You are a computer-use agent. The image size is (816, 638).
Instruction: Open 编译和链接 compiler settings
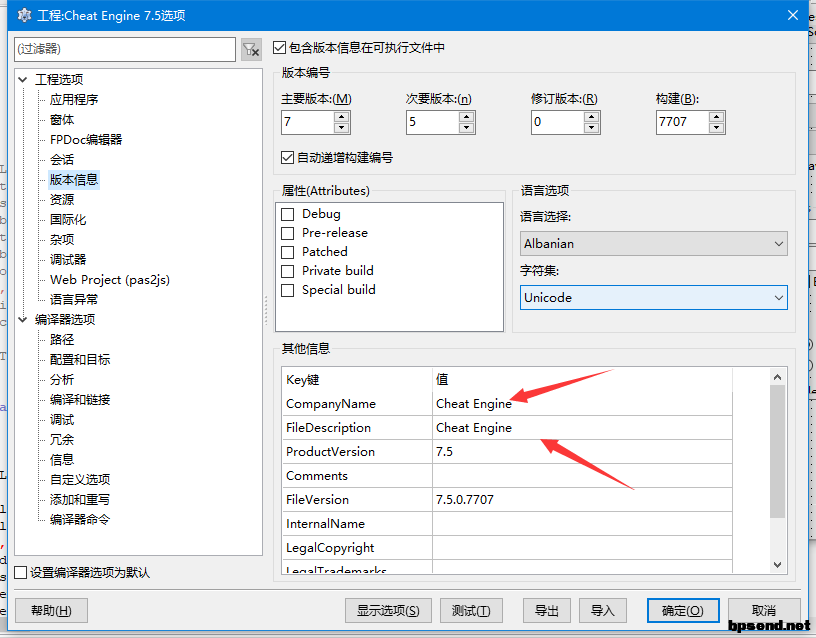(x=80, y=399)
